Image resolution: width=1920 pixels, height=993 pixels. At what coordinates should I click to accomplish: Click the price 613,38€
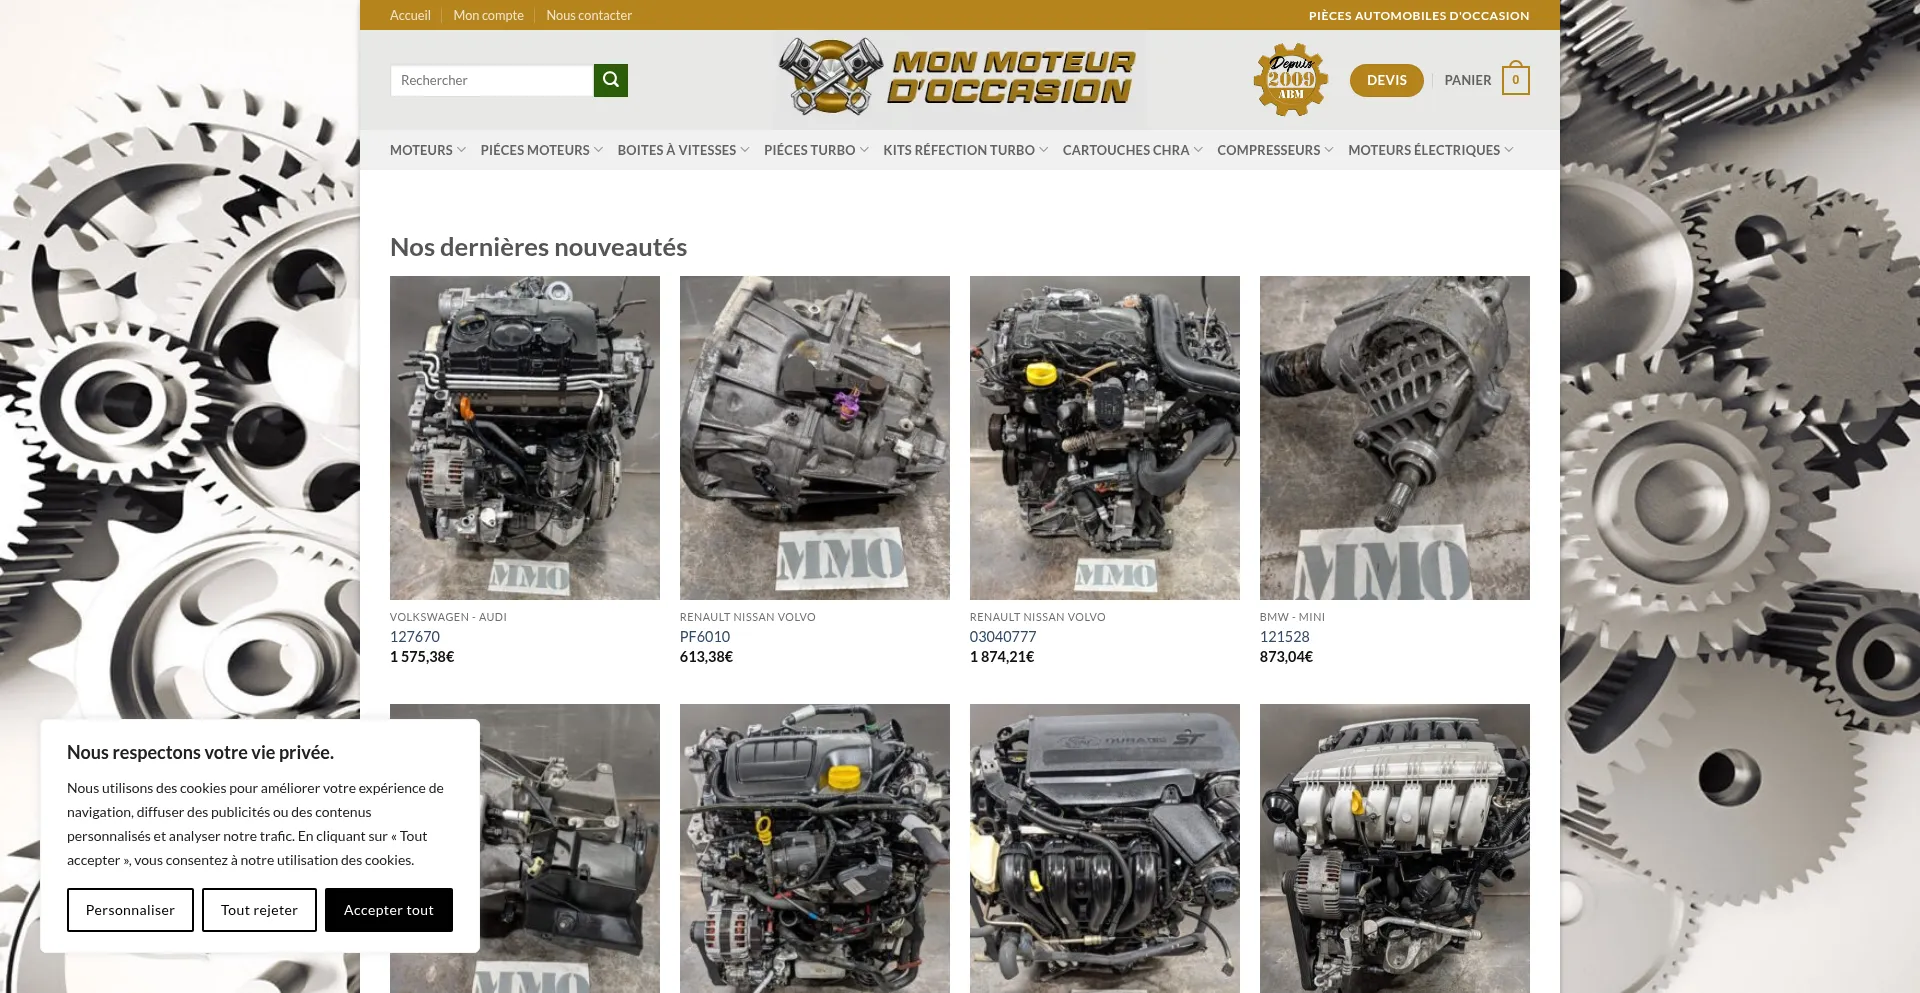click(x=706, y=657)
